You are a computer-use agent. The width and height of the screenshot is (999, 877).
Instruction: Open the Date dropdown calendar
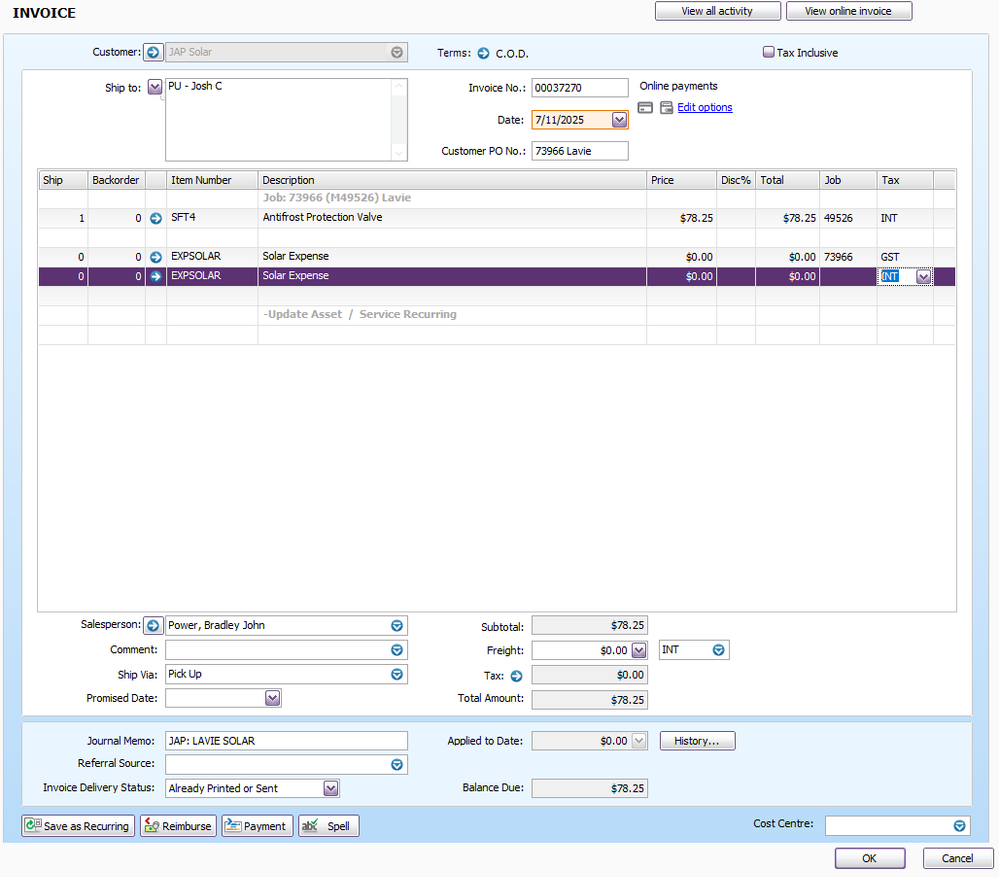coord(619,120)
